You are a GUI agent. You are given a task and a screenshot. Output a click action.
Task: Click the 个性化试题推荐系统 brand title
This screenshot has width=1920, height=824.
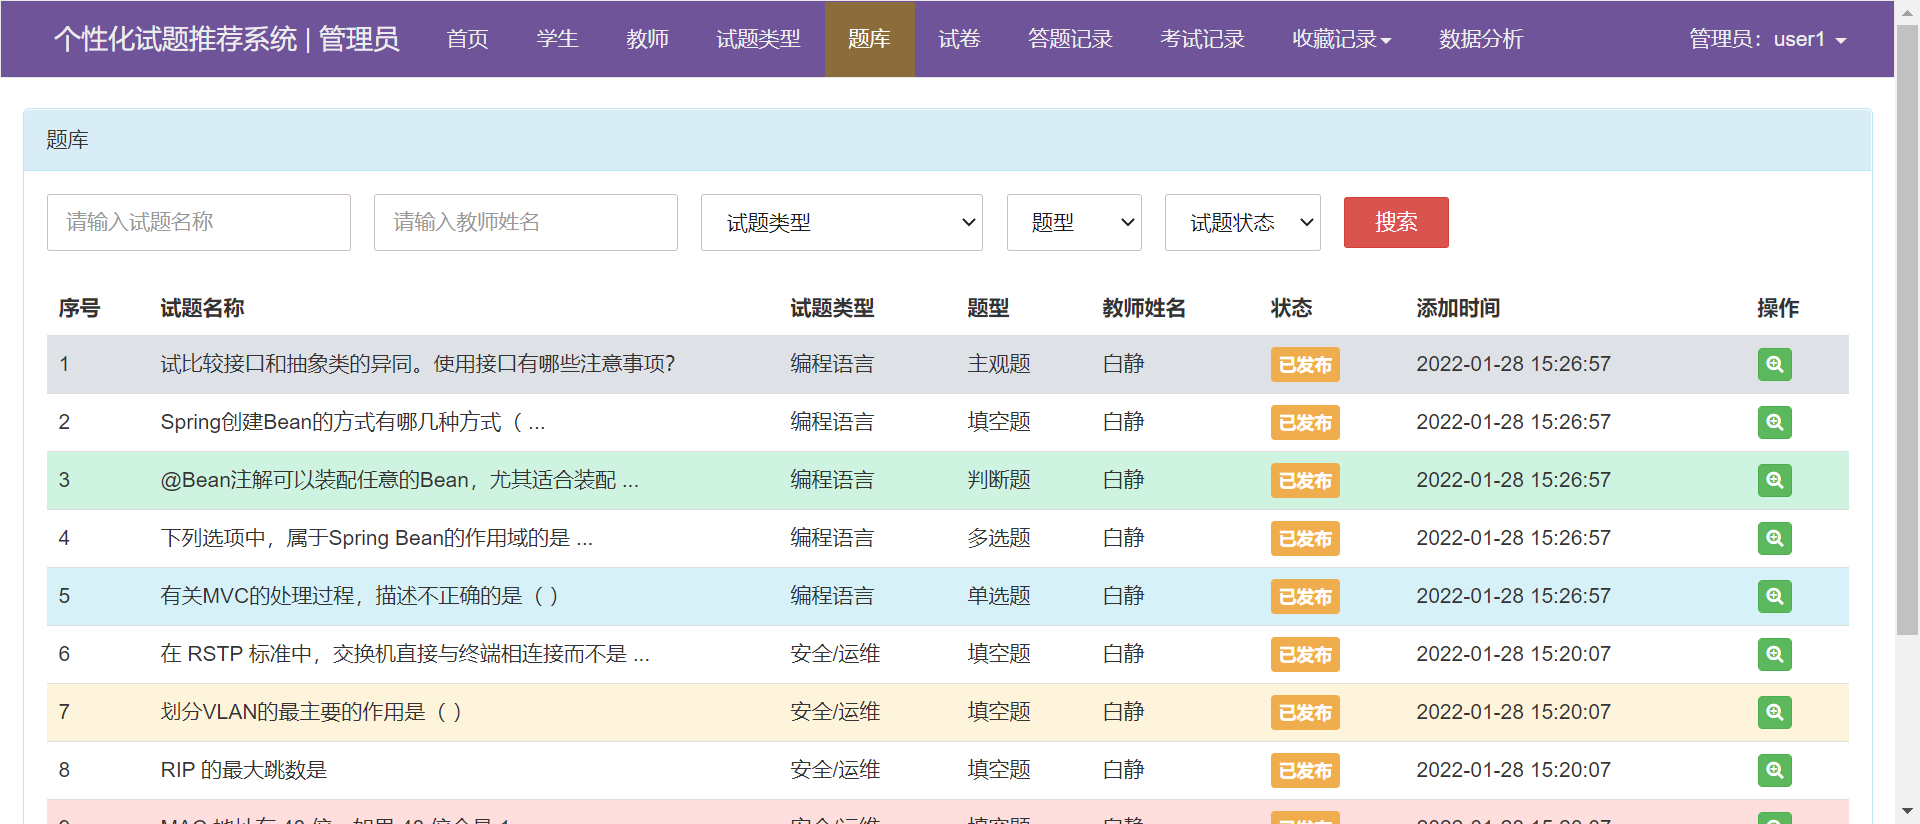(x=227, y=39)
